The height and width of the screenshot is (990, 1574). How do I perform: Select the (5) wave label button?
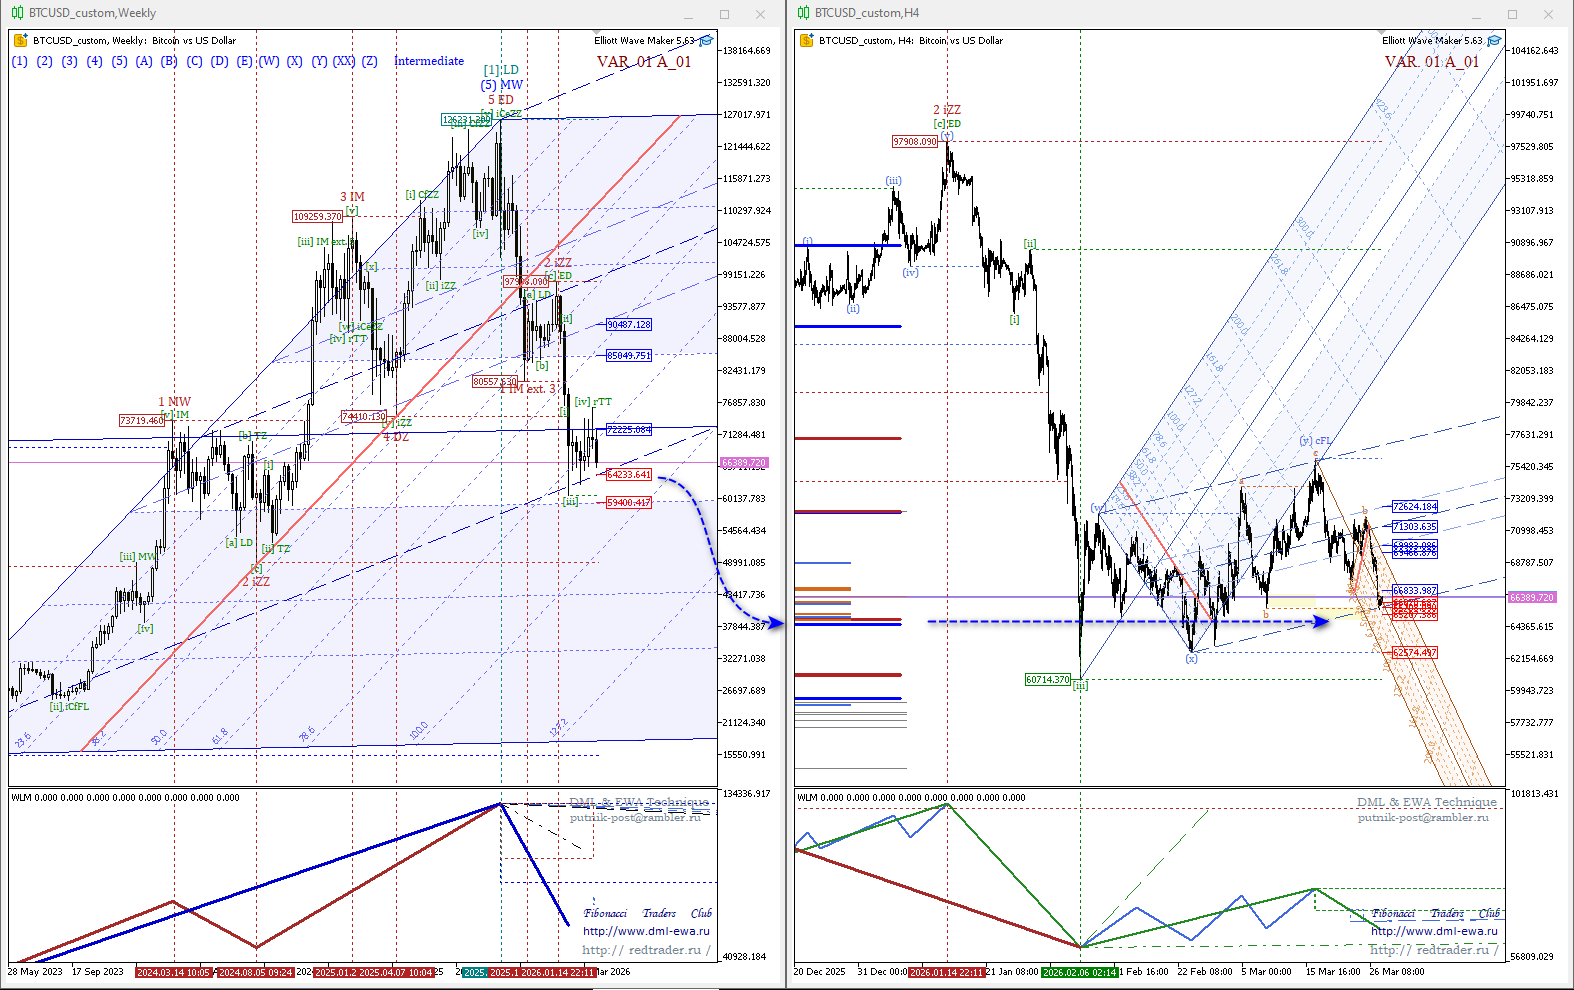(119, 61)
